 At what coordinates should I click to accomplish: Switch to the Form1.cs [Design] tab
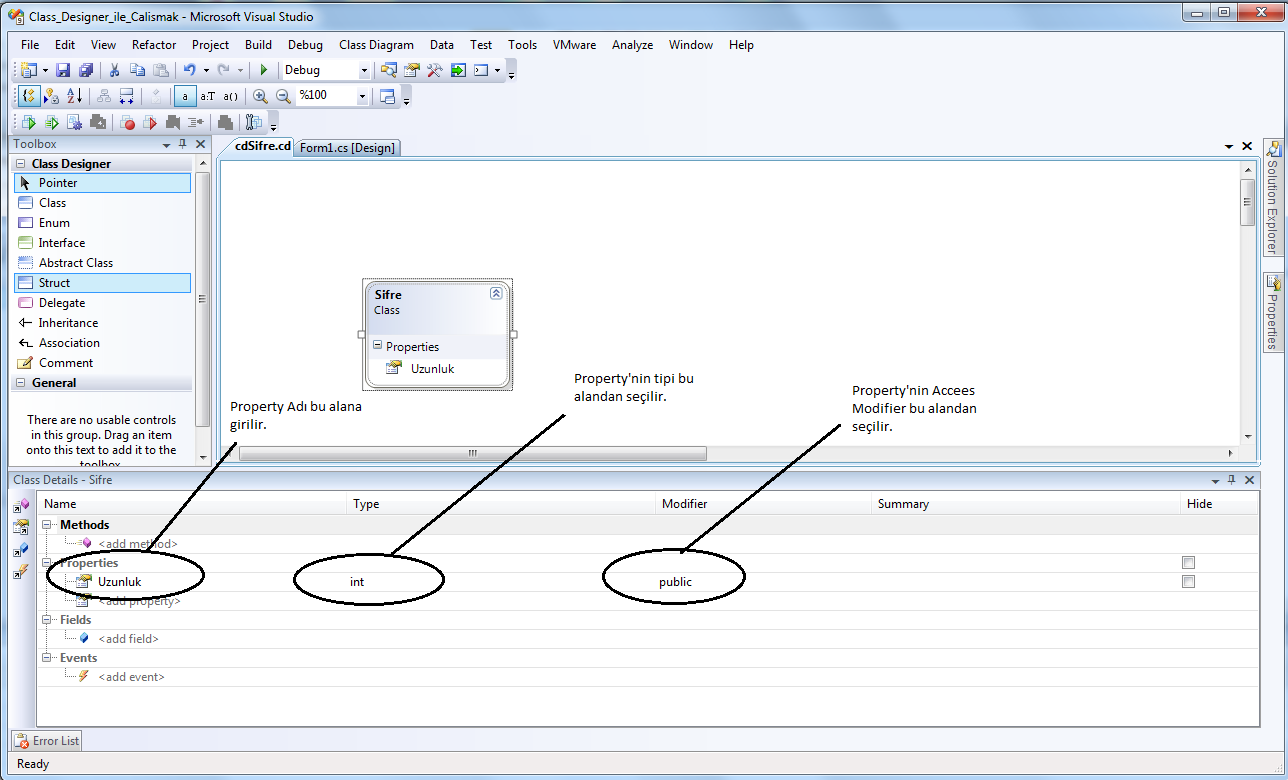(x=347, y=148)
